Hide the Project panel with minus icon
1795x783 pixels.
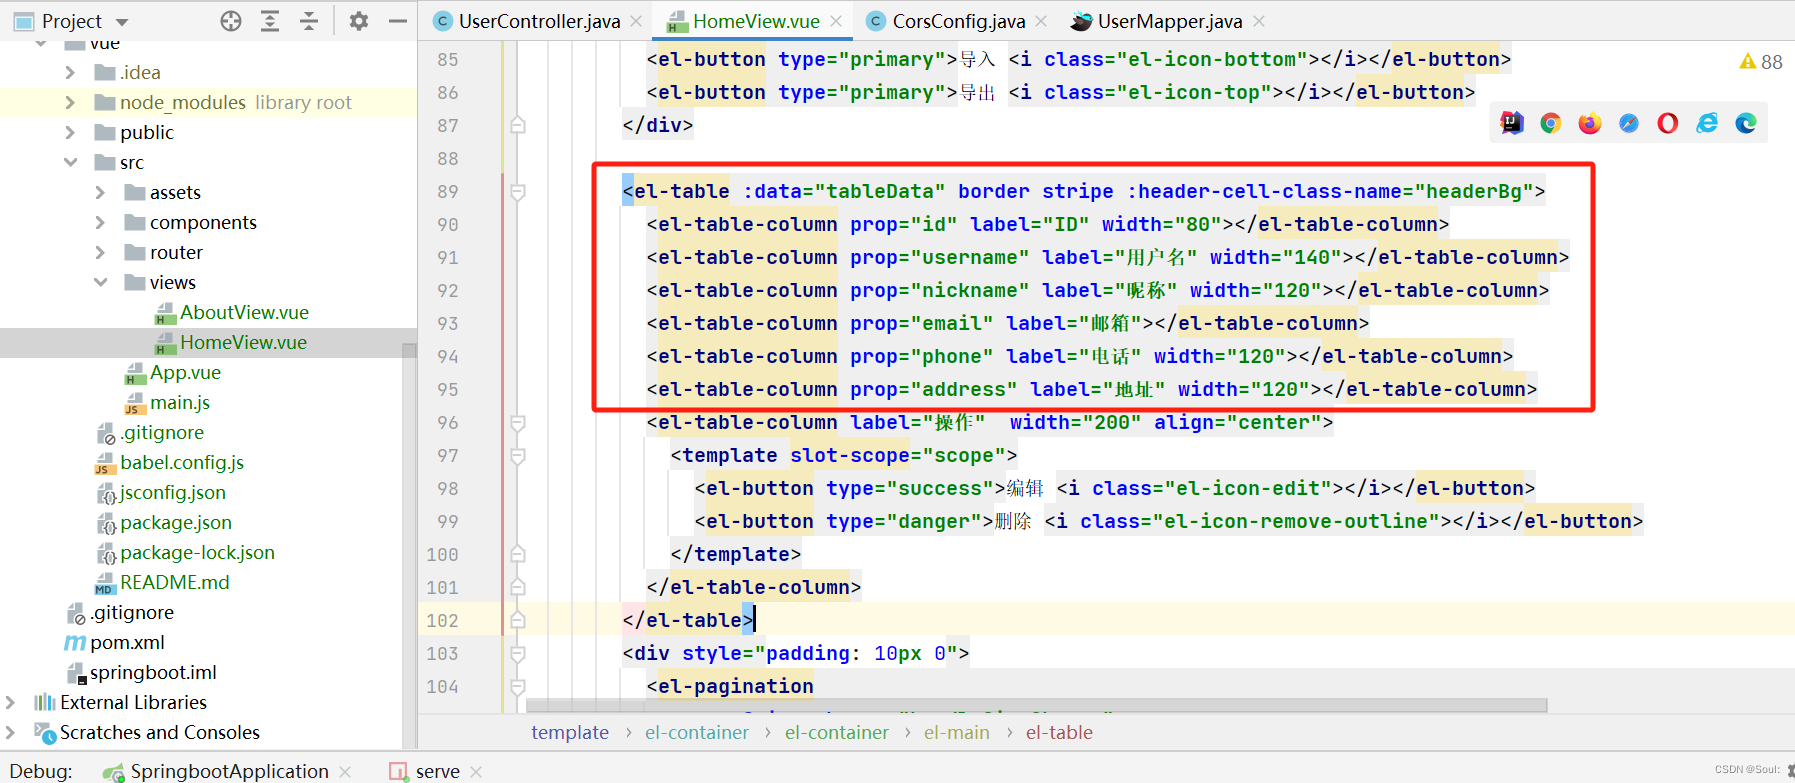tap(397, 21)
